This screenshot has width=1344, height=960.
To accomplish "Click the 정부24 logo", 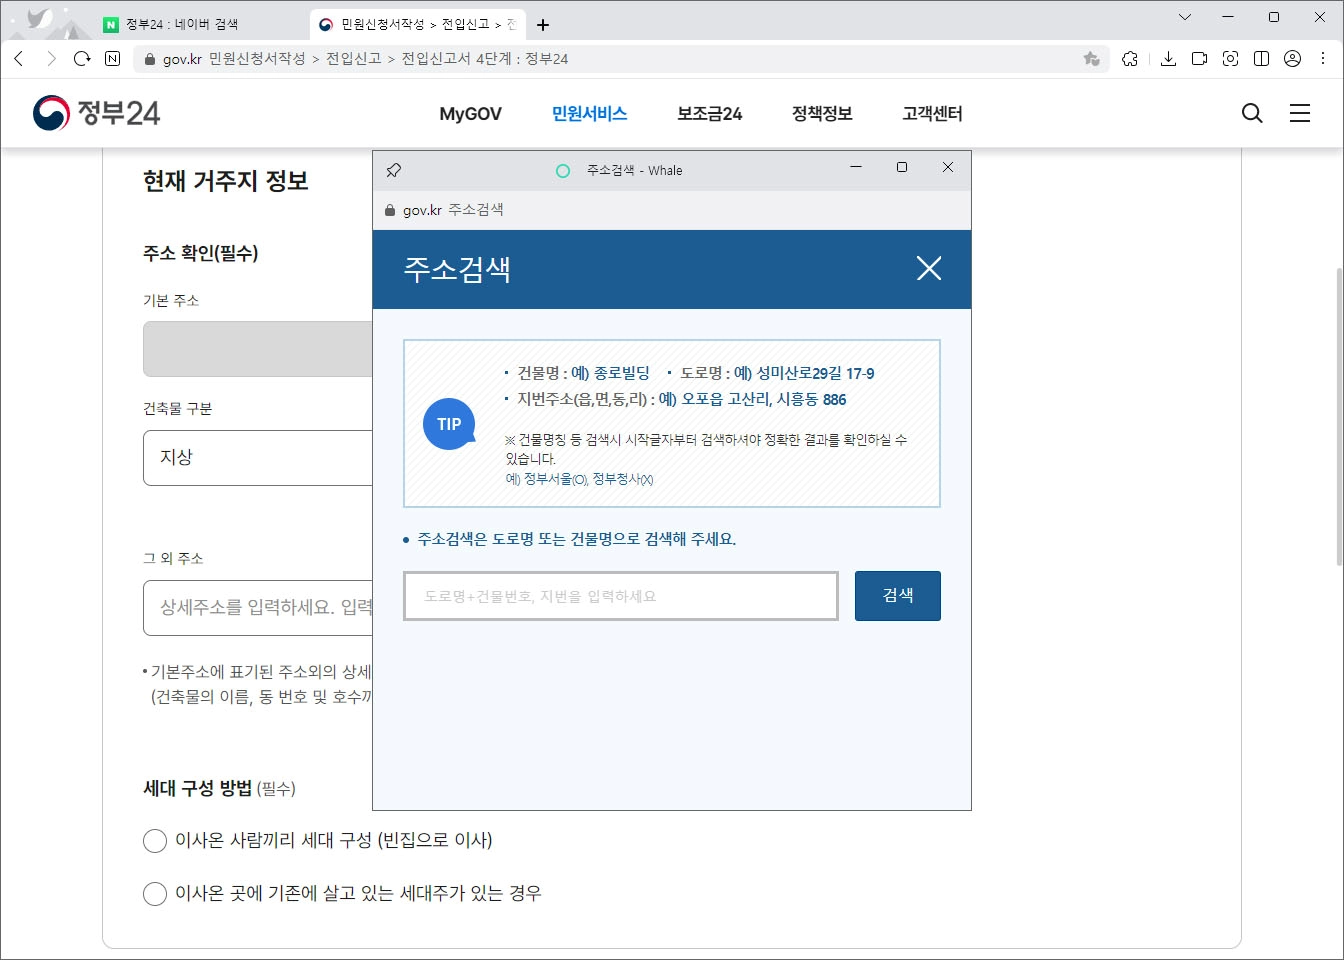I will tap(95, 112).
